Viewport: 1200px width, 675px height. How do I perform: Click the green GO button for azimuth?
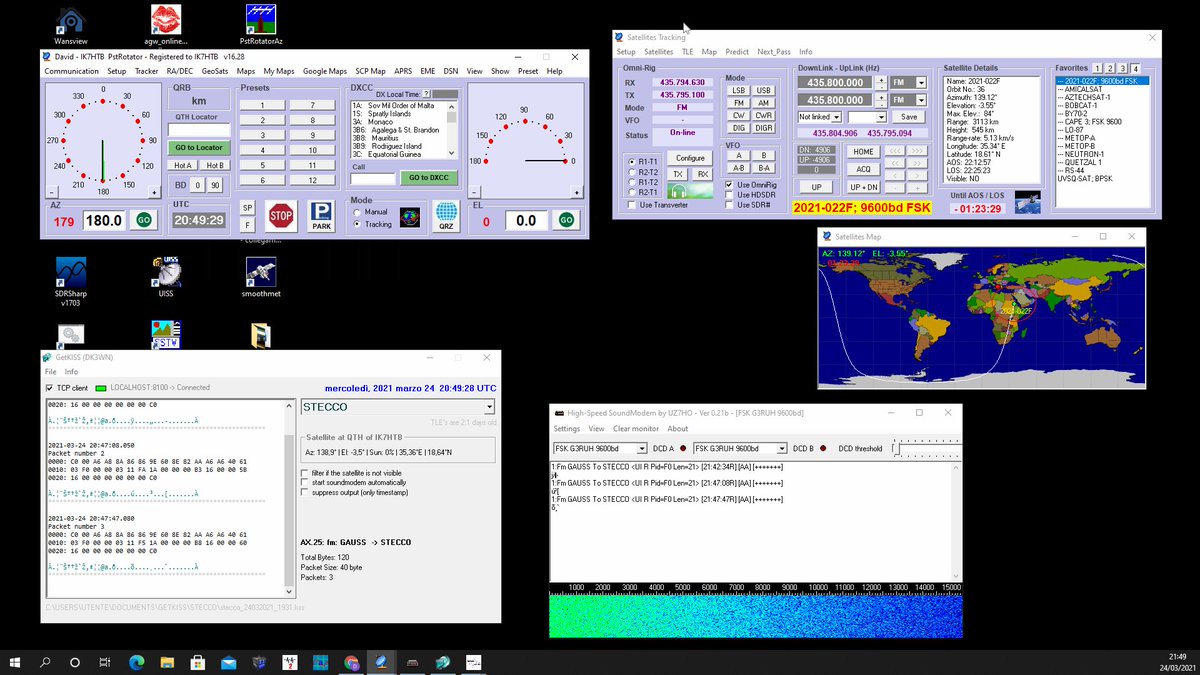(144, 221)
